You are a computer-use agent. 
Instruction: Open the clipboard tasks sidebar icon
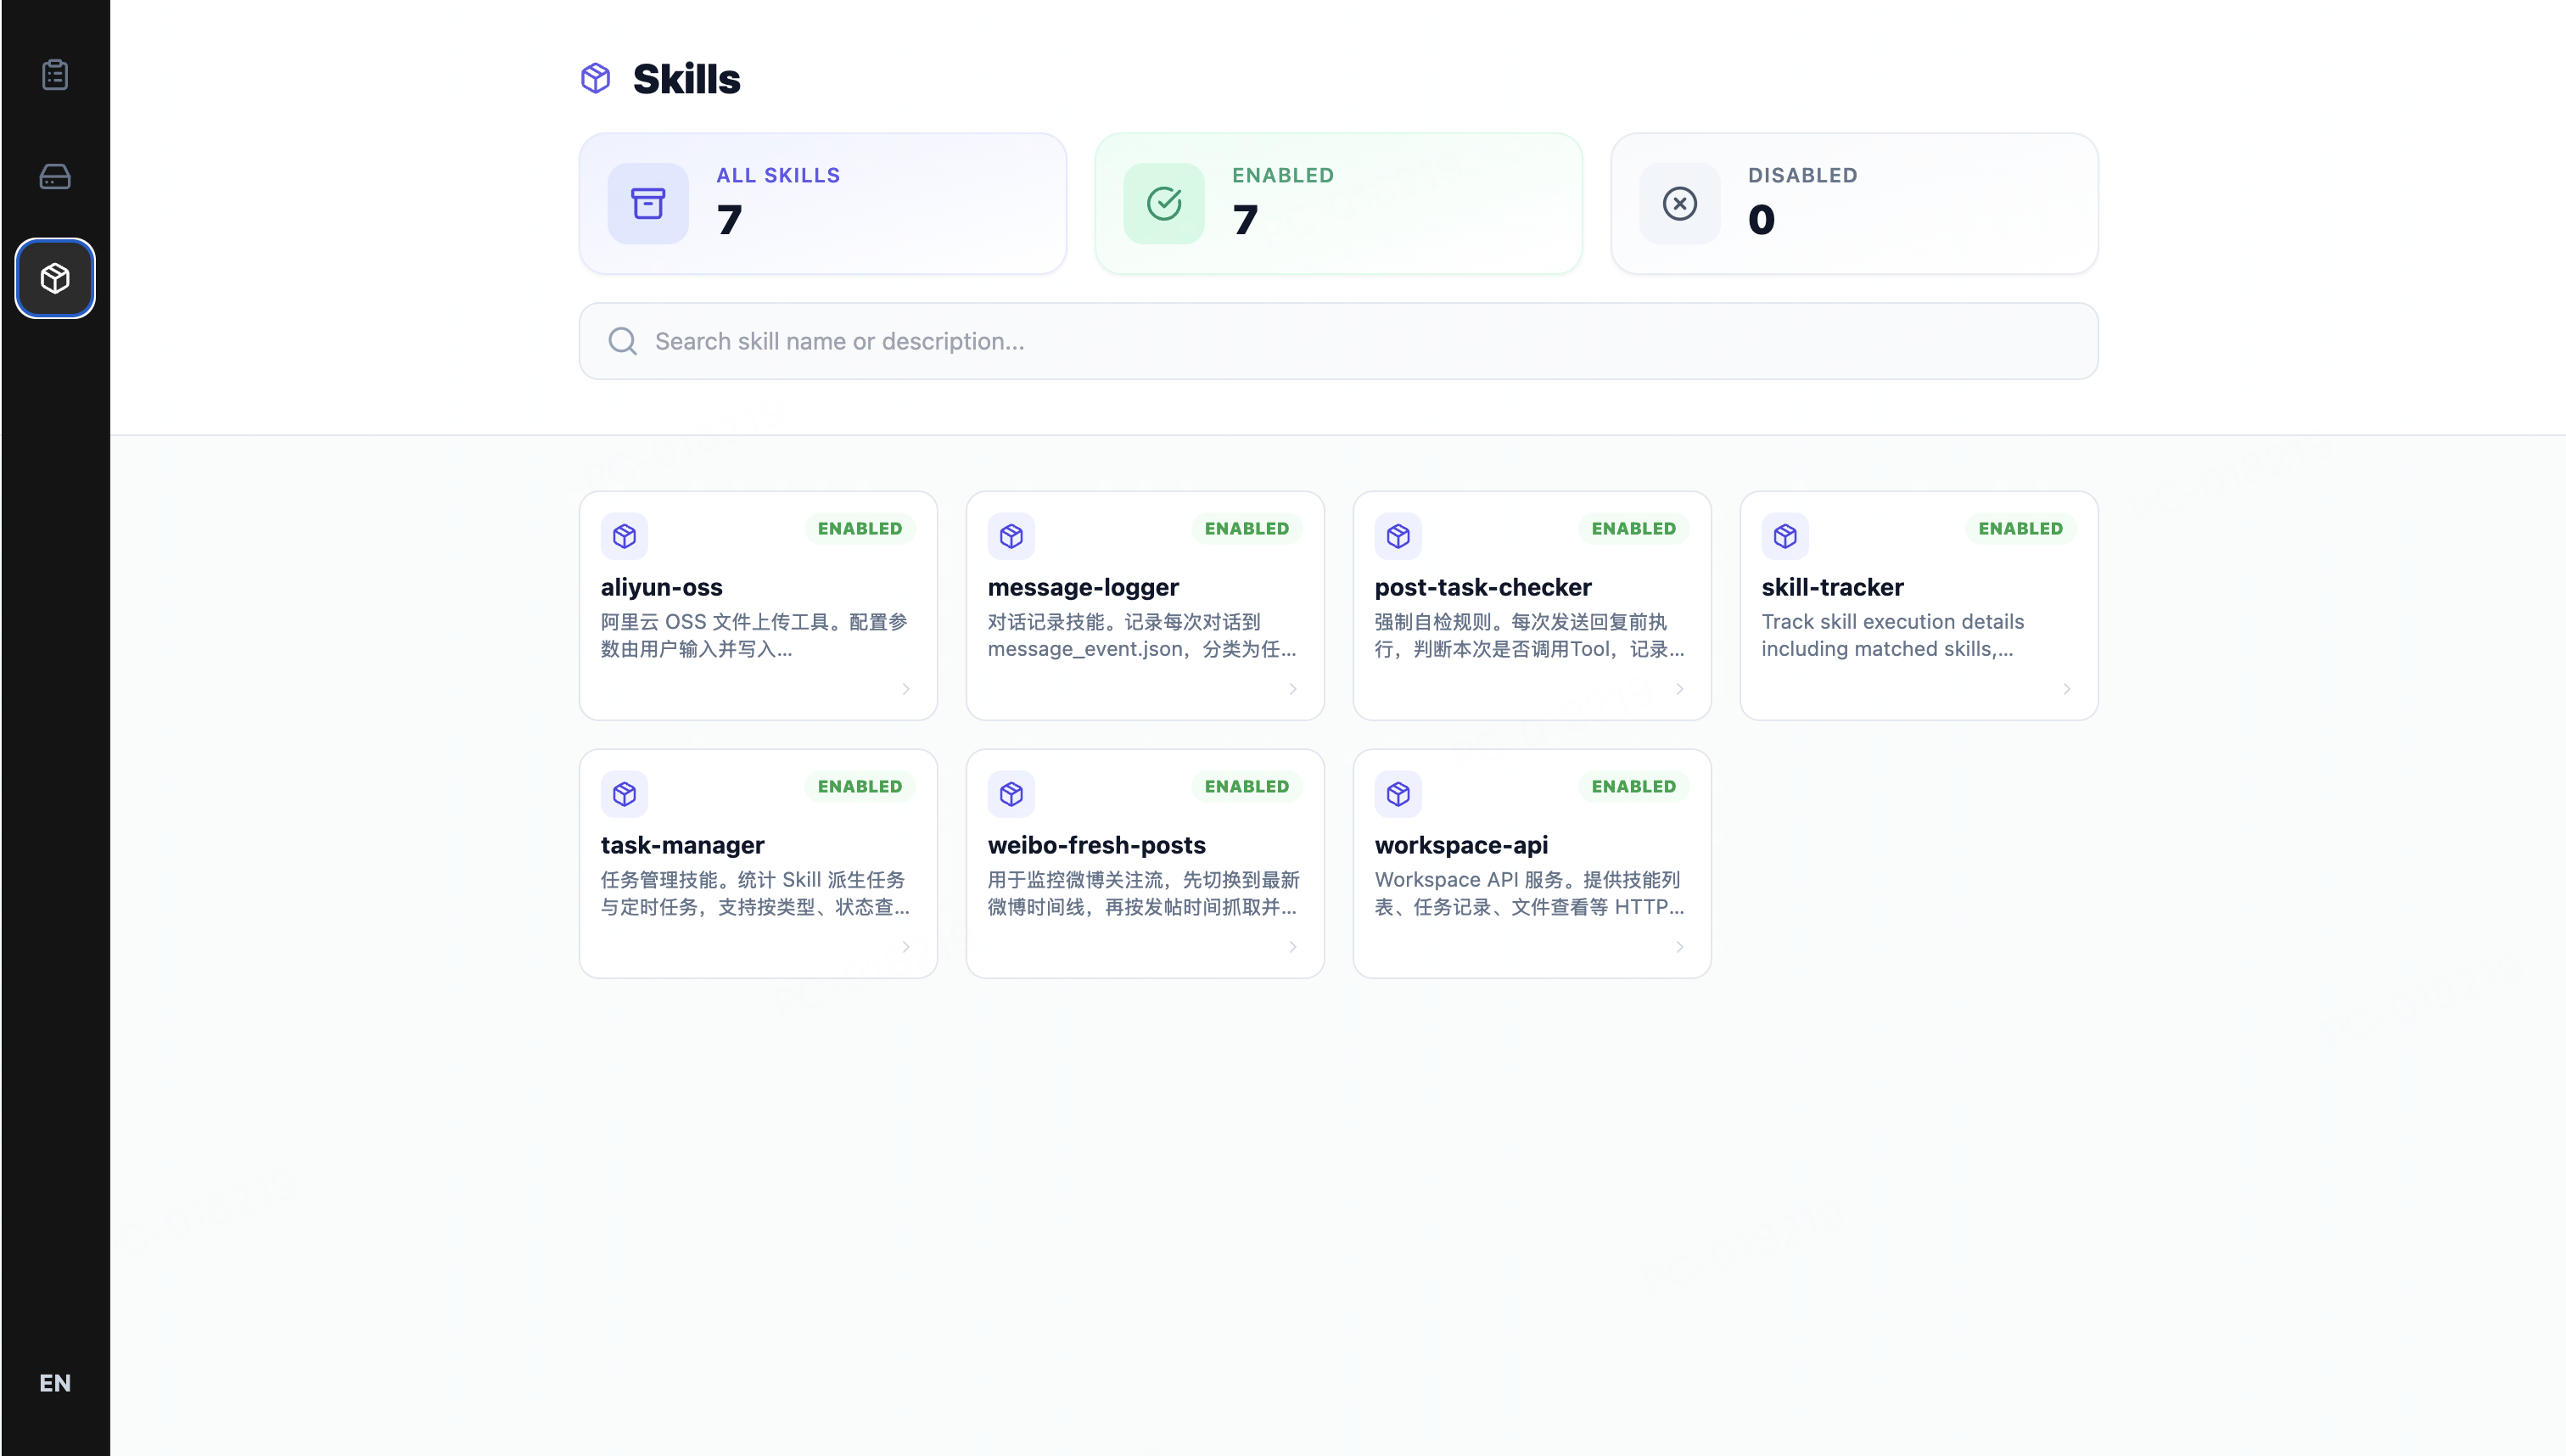[x=55, y=75]
